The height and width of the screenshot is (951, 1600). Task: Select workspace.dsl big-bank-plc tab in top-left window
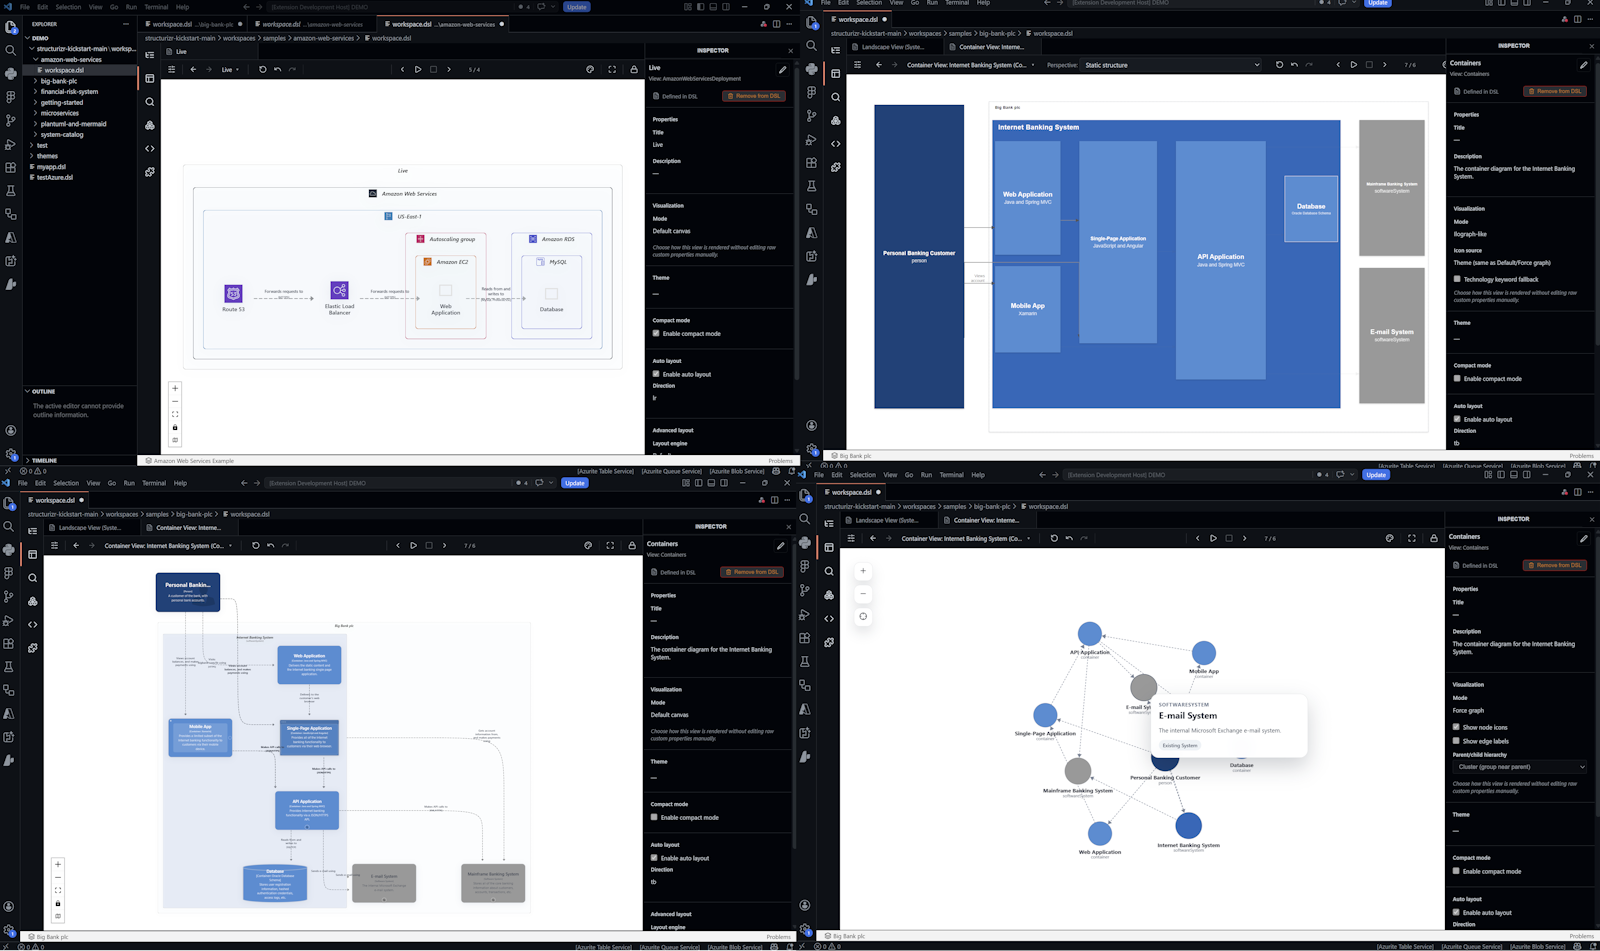click(193, 24)
